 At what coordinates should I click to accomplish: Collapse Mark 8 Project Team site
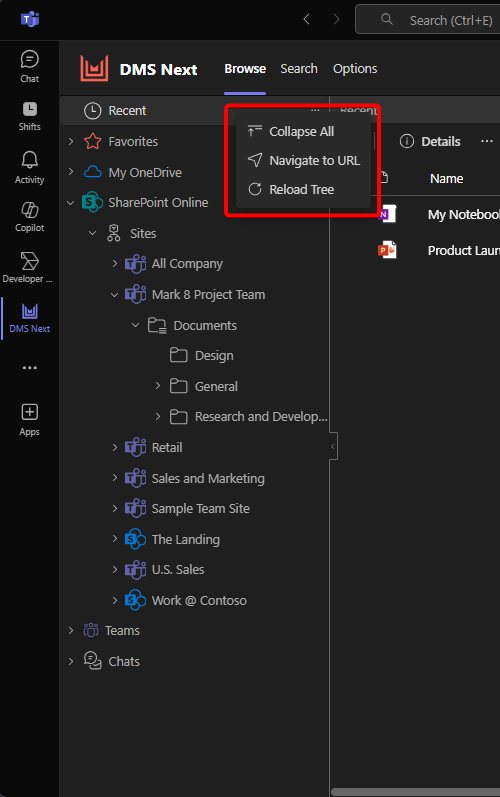point(115,295)
